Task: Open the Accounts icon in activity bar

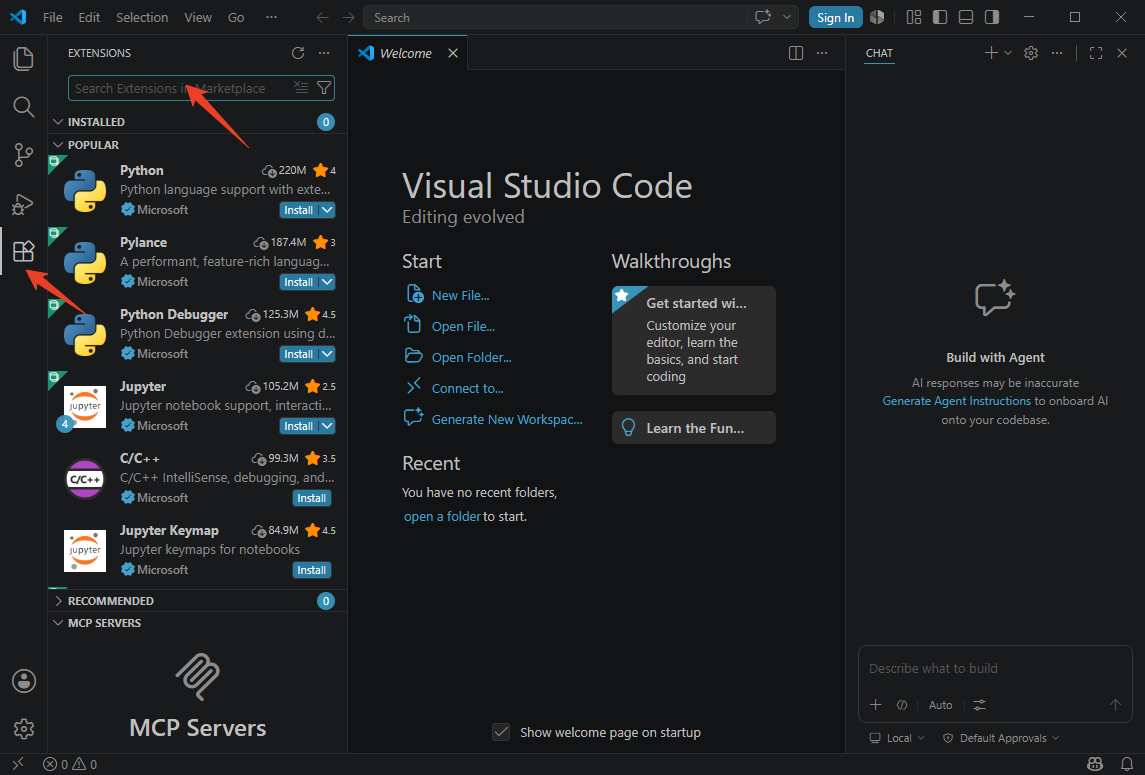Action: tap(23, 681)
